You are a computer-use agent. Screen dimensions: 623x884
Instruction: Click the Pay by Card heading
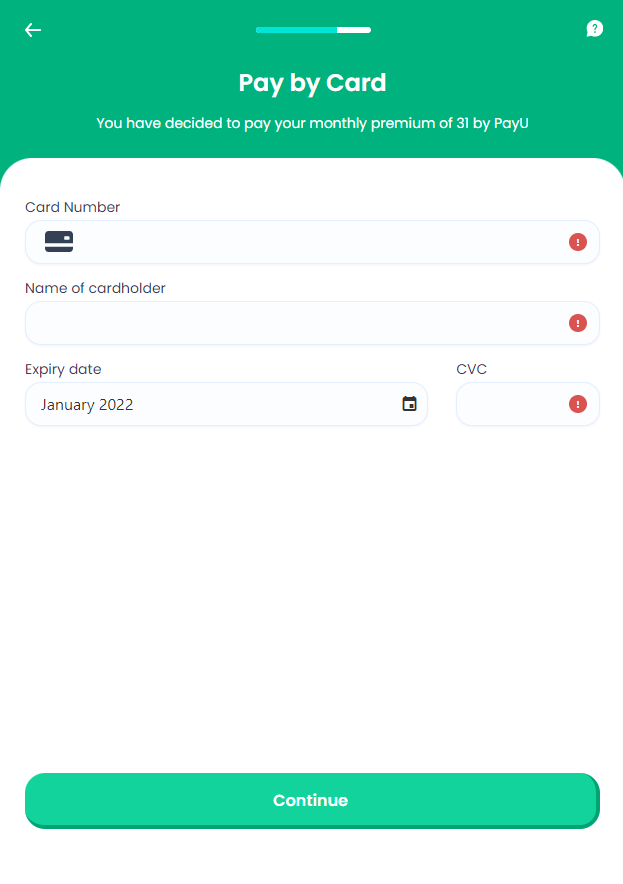click(312, 83)
